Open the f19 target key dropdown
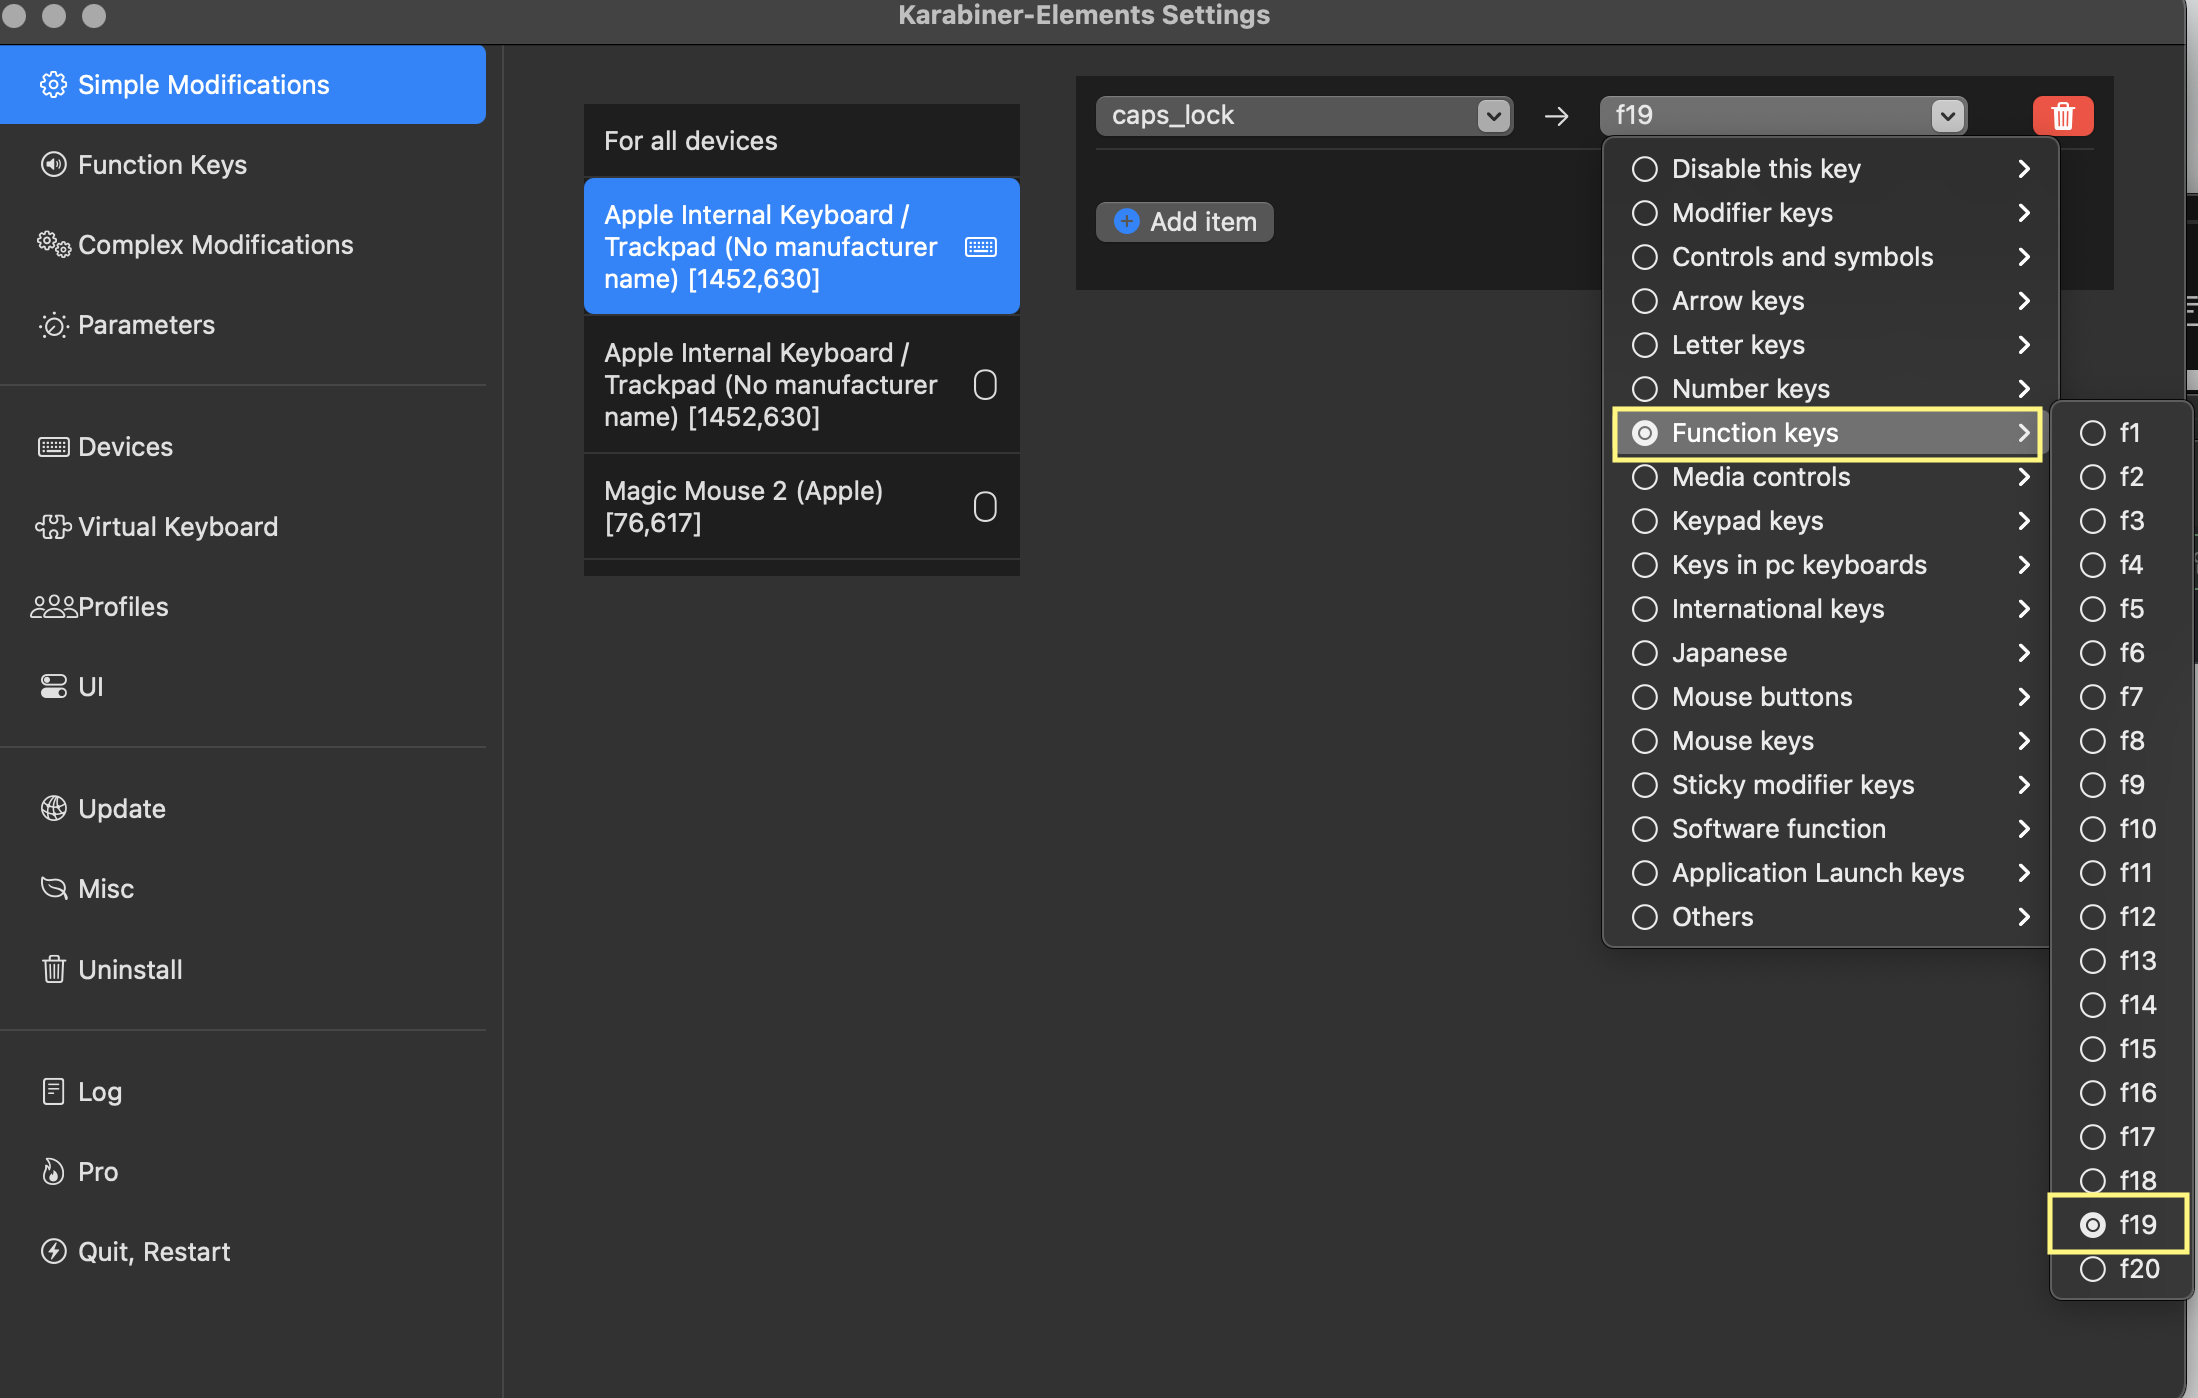 point(1783,116)
